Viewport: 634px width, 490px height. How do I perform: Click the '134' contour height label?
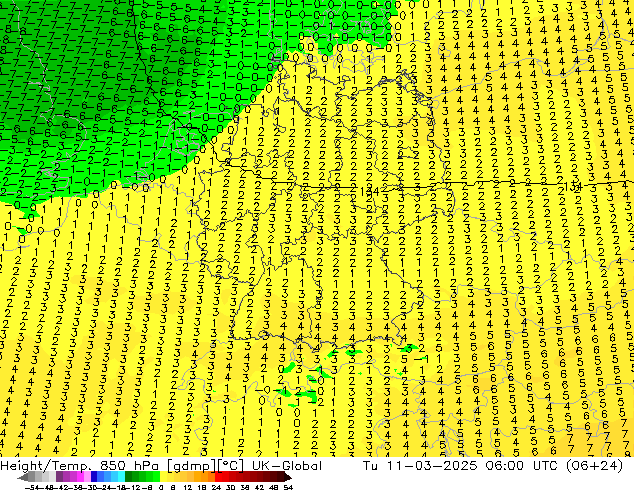[369, 192]
